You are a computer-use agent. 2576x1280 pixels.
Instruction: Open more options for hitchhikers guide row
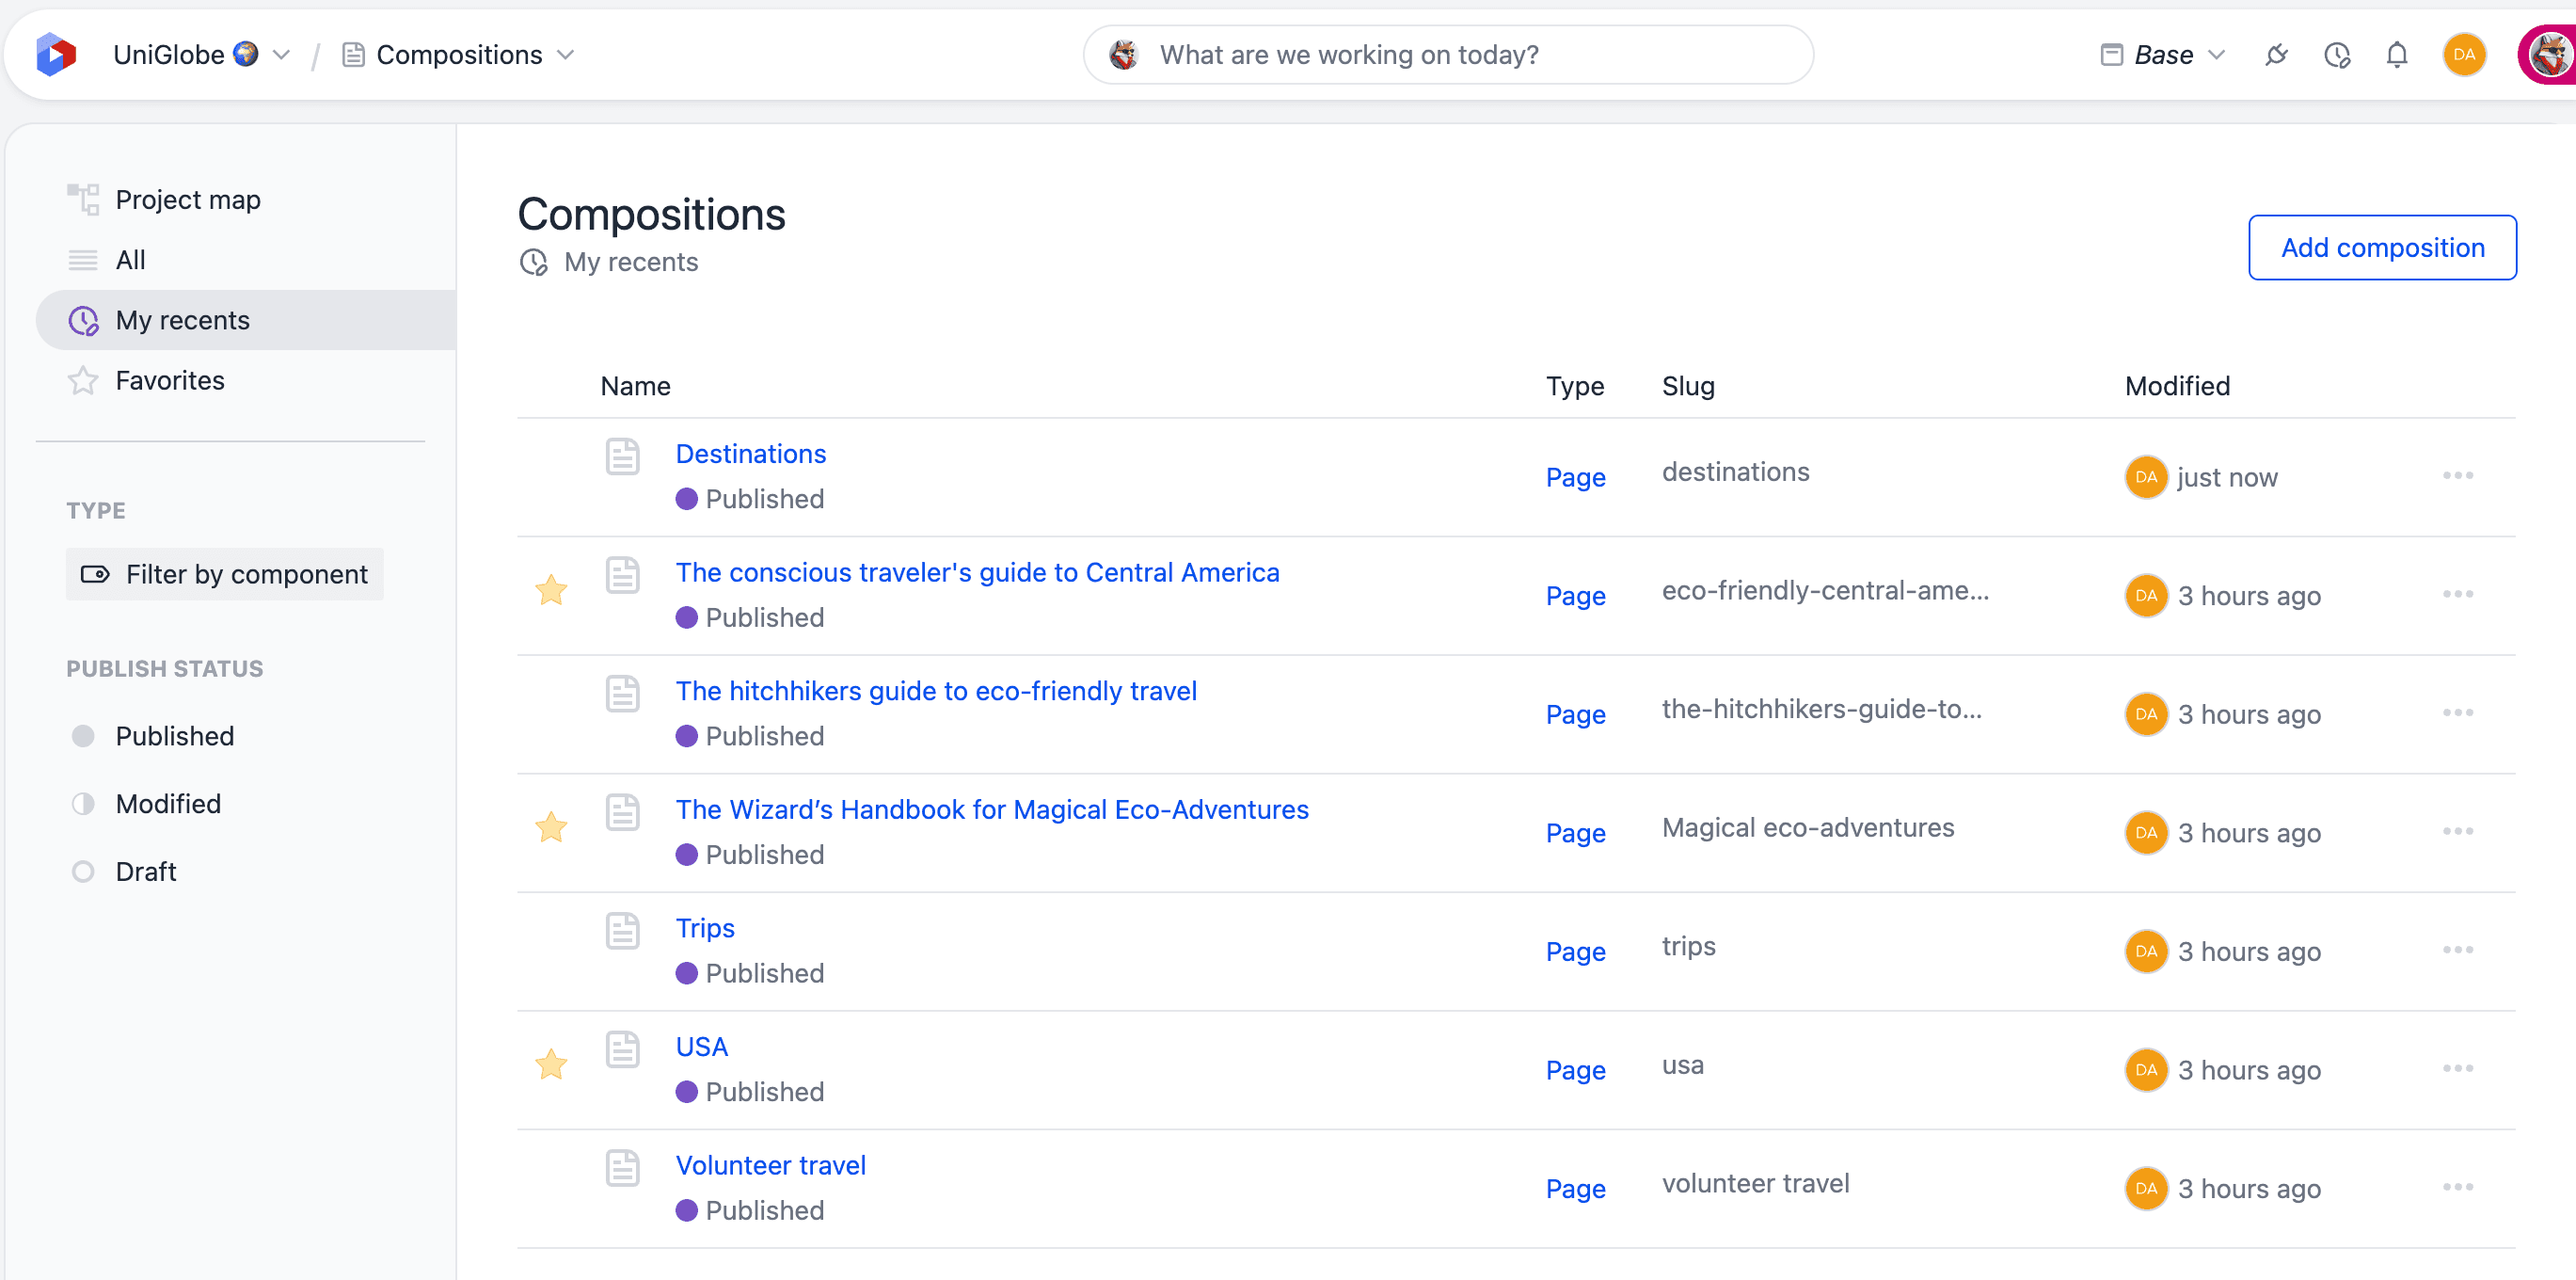tap(2457, 712)
